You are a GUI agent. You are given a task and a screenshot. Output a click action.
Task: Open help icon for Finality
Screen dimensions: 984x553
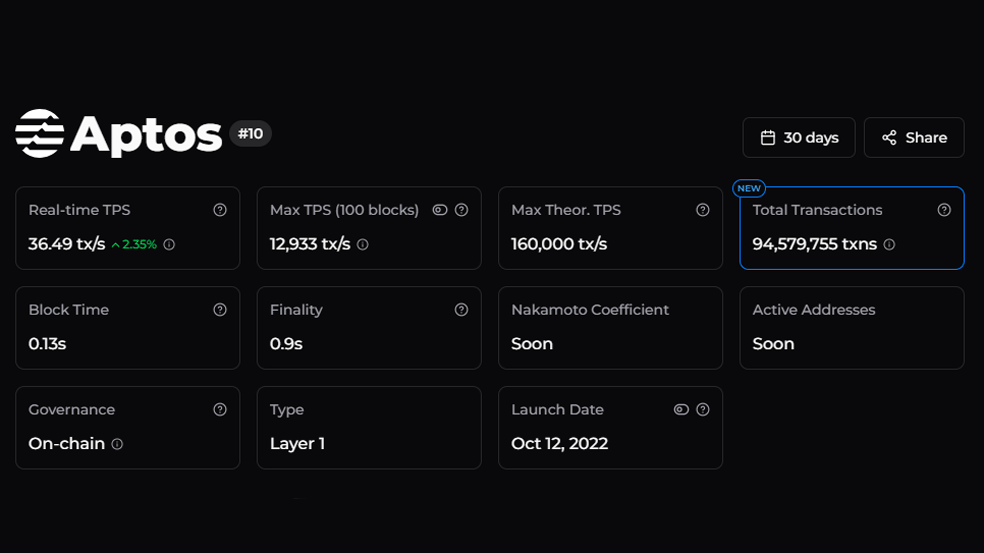coord(461,309)
